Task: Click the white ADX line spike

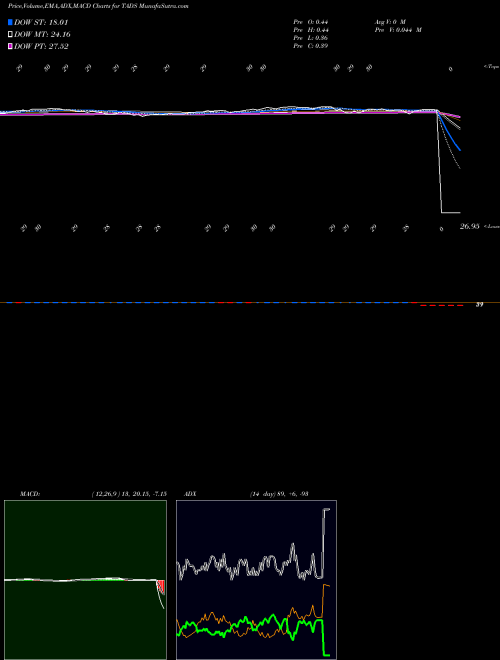Action: (324, 543)
